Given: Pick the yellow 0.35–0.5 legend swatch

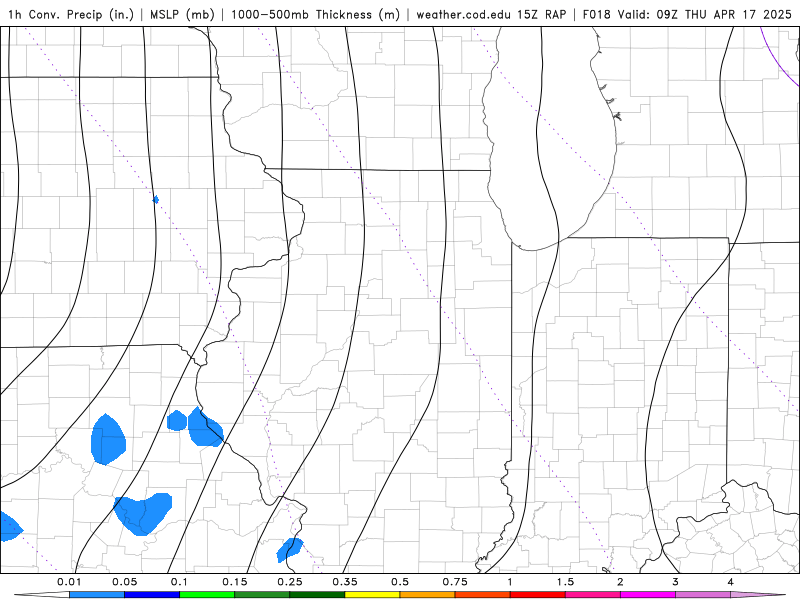Looking at the screenshot, I should point(372,595).
